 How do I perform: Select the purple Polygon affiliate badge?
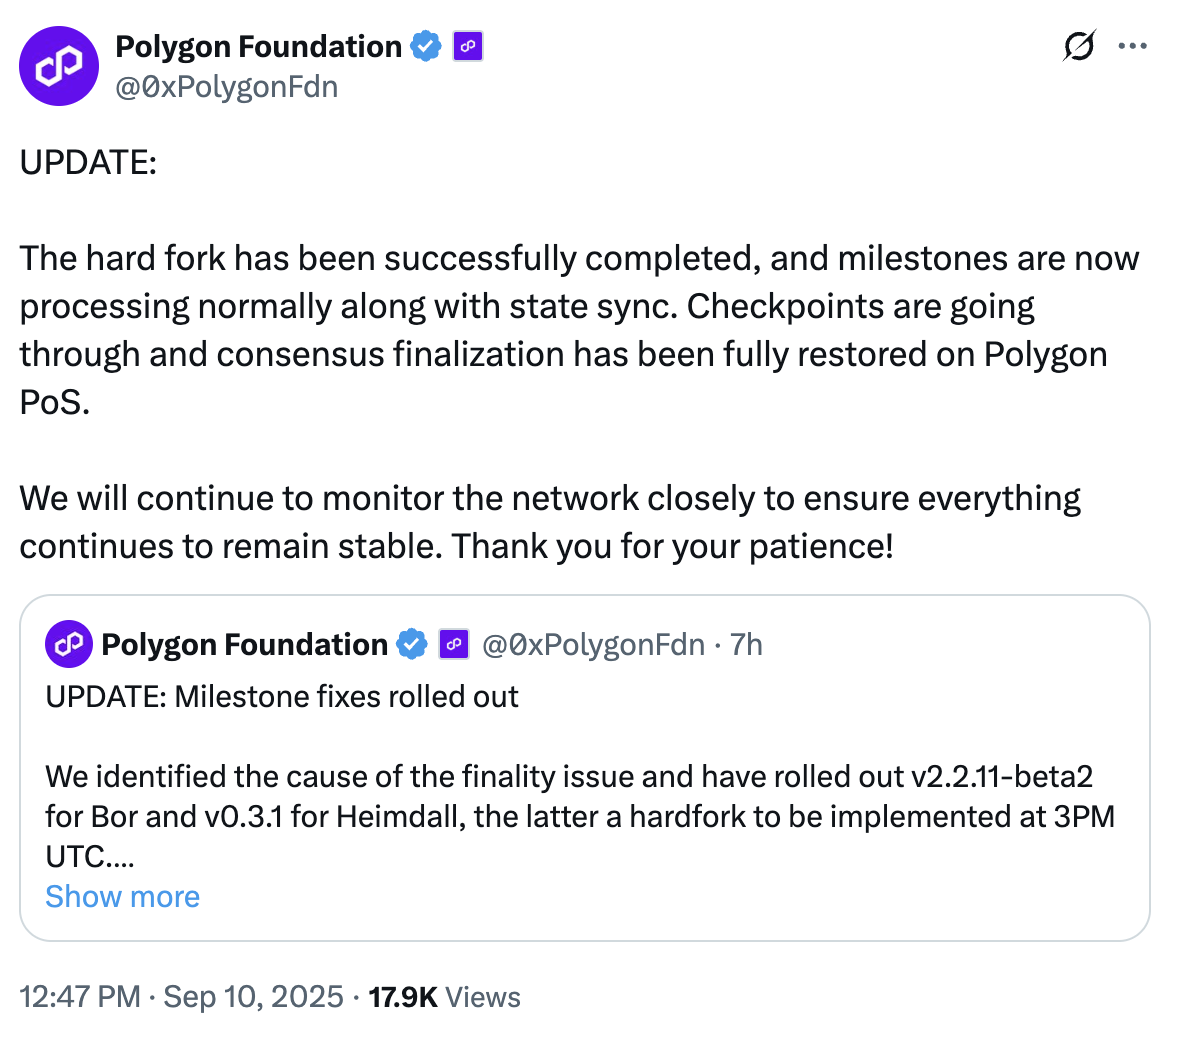[x=467, y=46]
